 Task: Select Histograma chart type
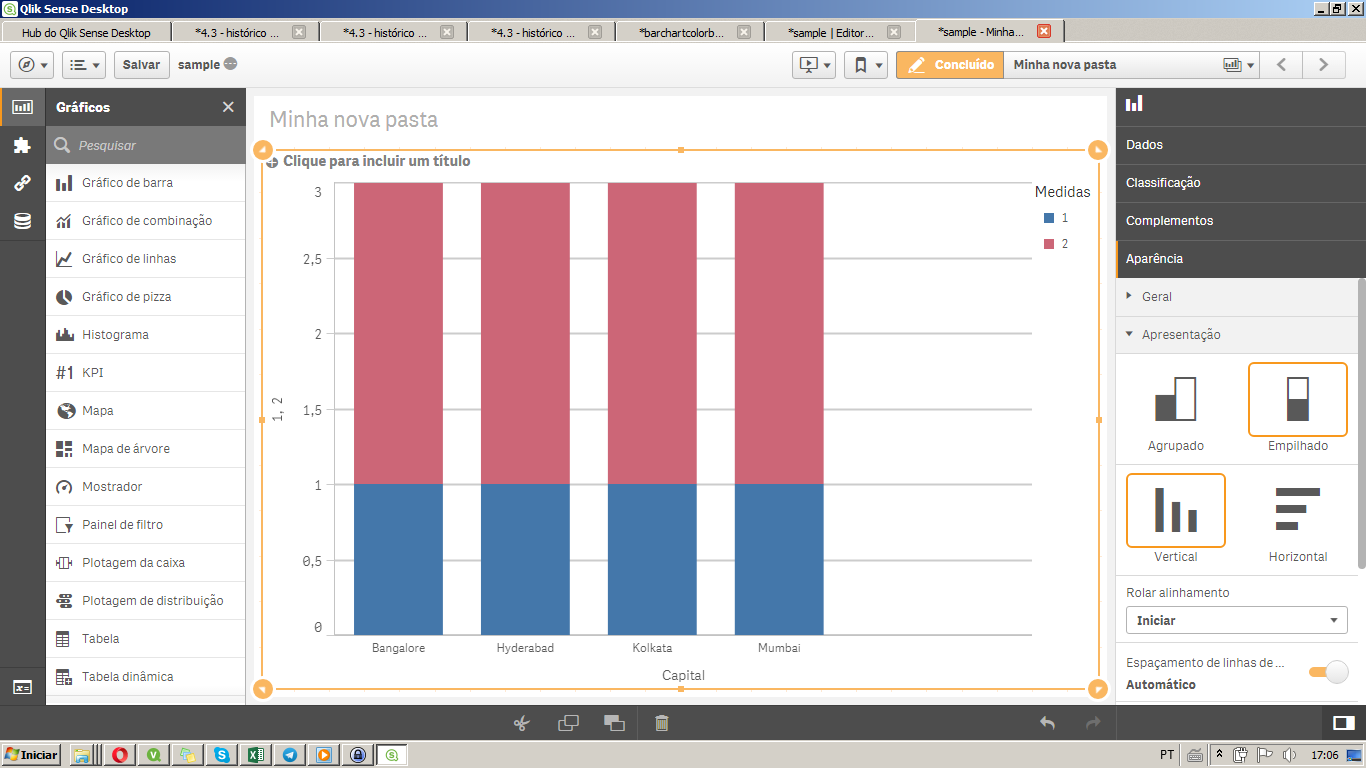click(146, 335)
